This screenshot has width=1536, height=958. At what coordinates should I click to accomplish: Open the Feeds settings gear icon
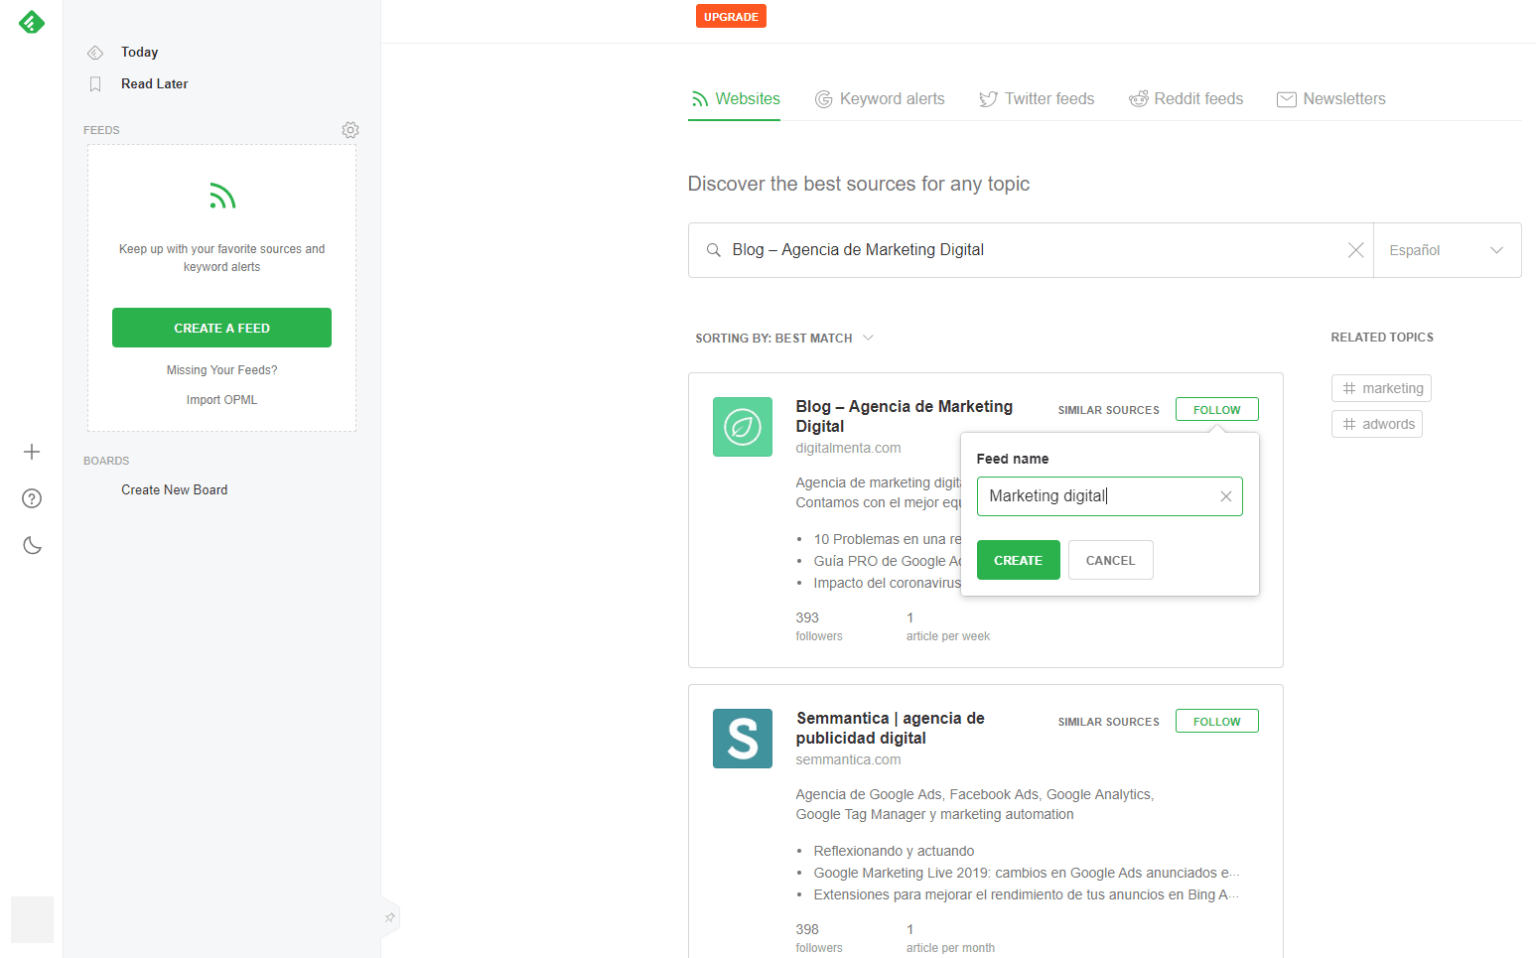(350, 130)
